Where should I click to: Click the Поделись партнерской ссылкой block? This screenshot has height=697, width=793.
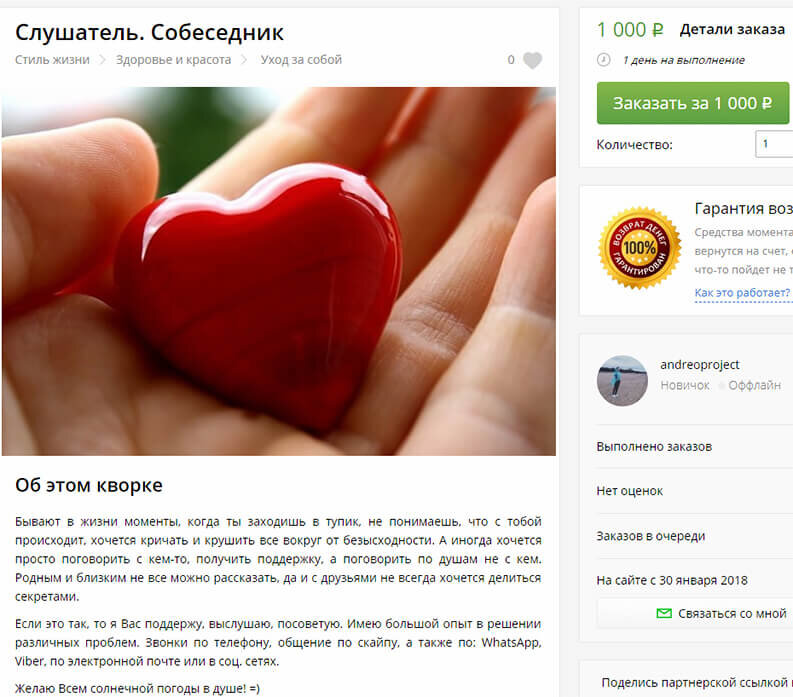(x=697, y=683)
